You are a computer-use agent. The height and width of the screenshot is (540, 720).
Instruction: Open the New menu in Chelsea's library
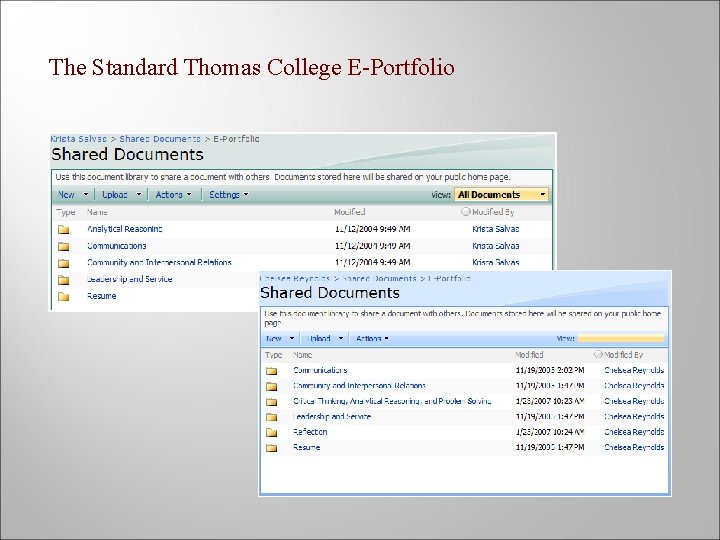click(x=280, y=338)
